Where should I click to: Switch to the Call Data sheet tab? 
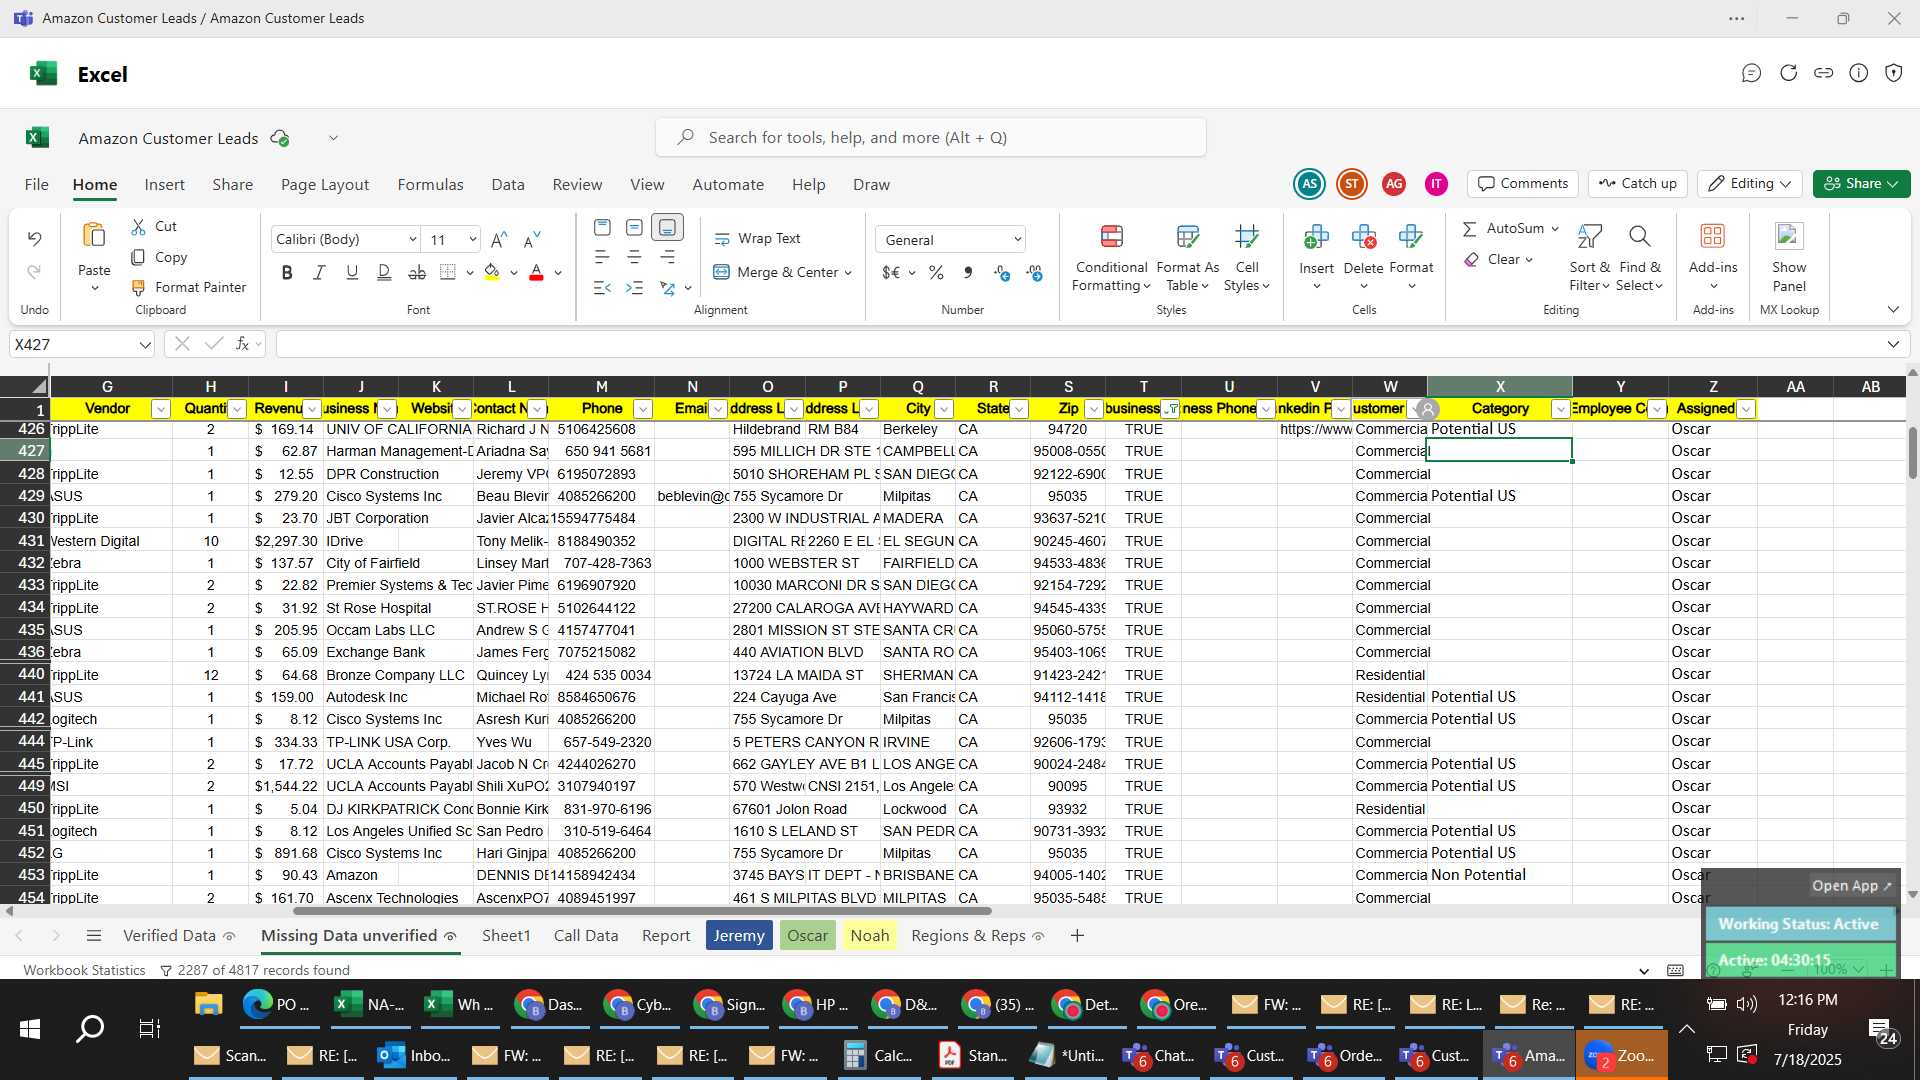586,936
